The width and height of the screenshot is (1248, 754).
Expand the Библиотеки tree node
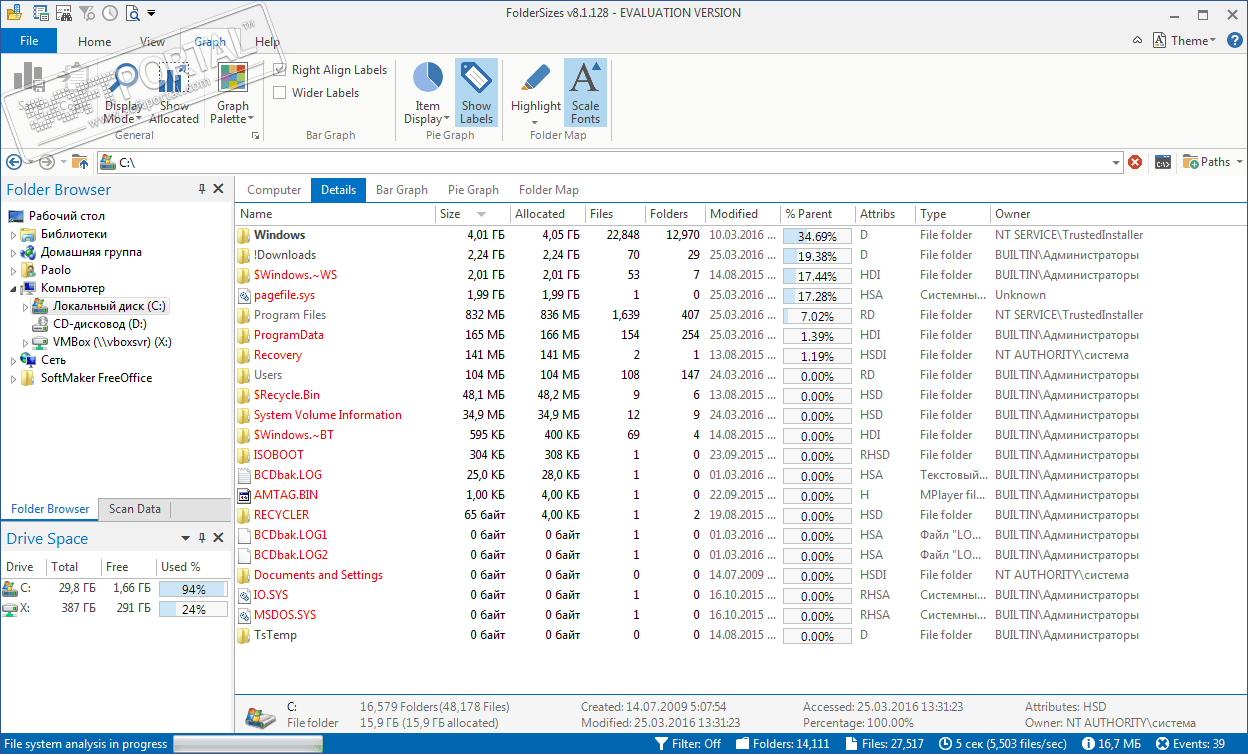pos(14,234)
